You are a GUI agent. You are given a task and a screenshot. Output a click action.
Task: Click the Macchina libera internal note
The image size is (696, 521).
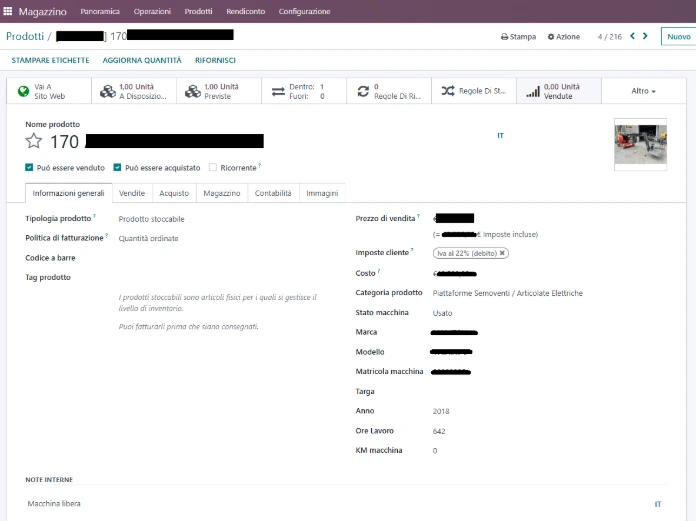click(54, 504)
